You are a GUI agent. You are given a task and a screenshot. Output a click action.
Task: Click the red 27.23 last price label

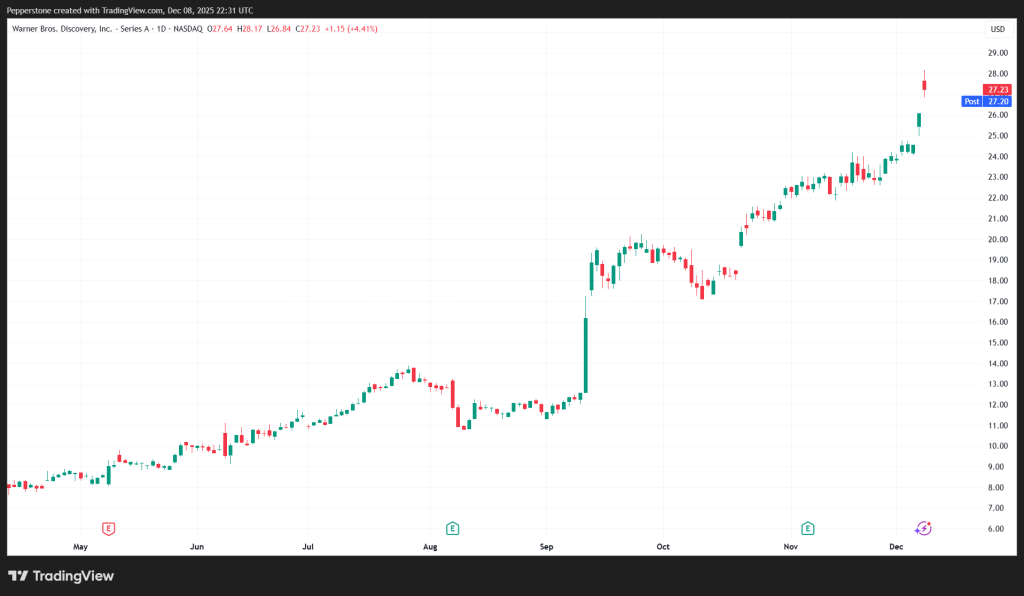pyautogui.click(x=997, y=89)
